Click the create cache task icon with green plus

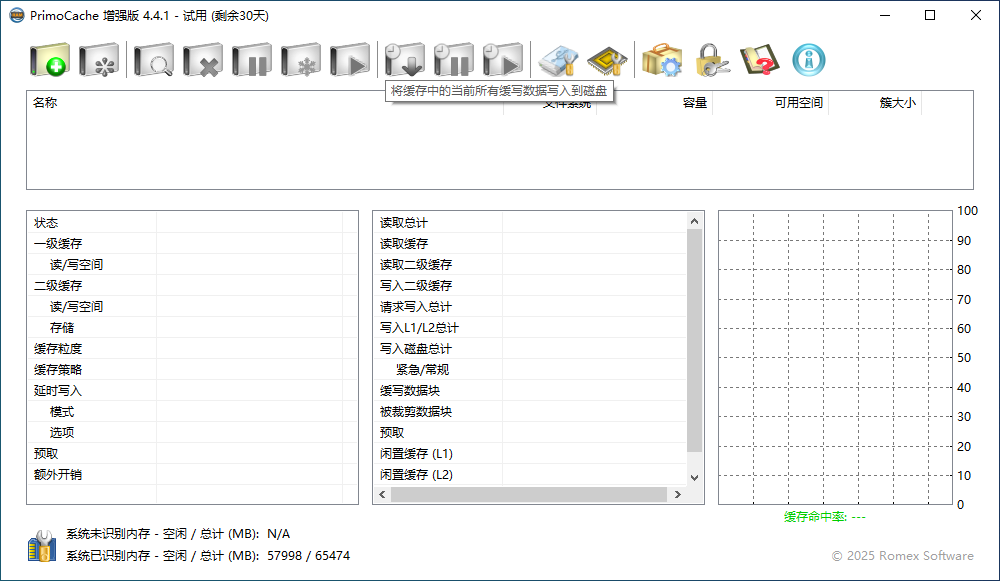pyautogui.click(x=49, y=61)
